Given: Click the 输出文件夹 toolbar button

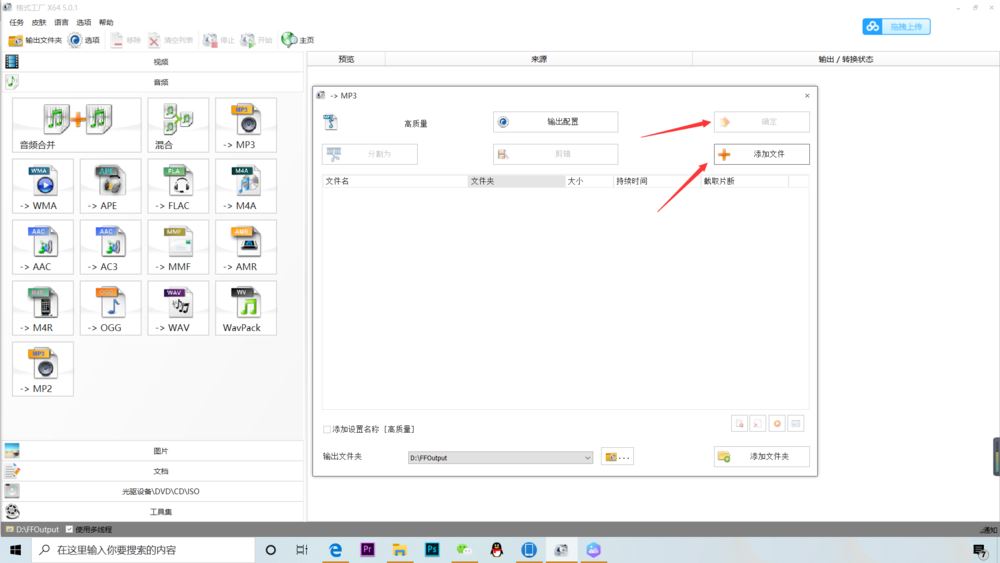Looking at the screenshot, I should (x=35, y=40).
